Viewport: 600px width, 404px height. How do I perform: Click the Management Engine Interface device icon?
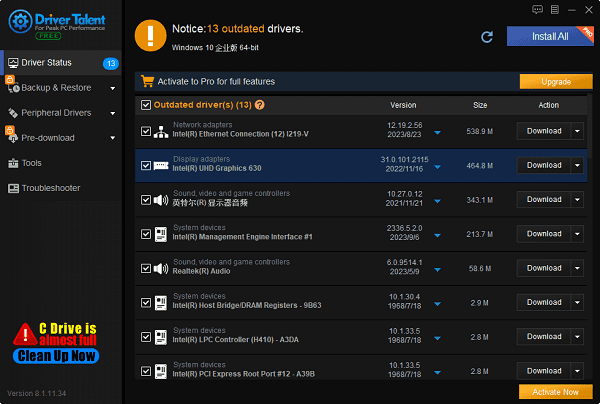point(161,234)
